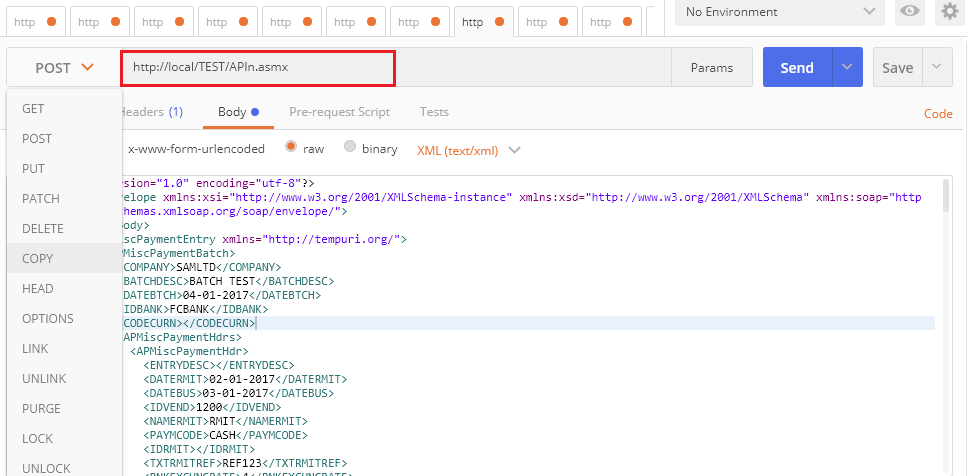
Task: Click the empty ENTRYDESC line
Action: coord(219,365)
